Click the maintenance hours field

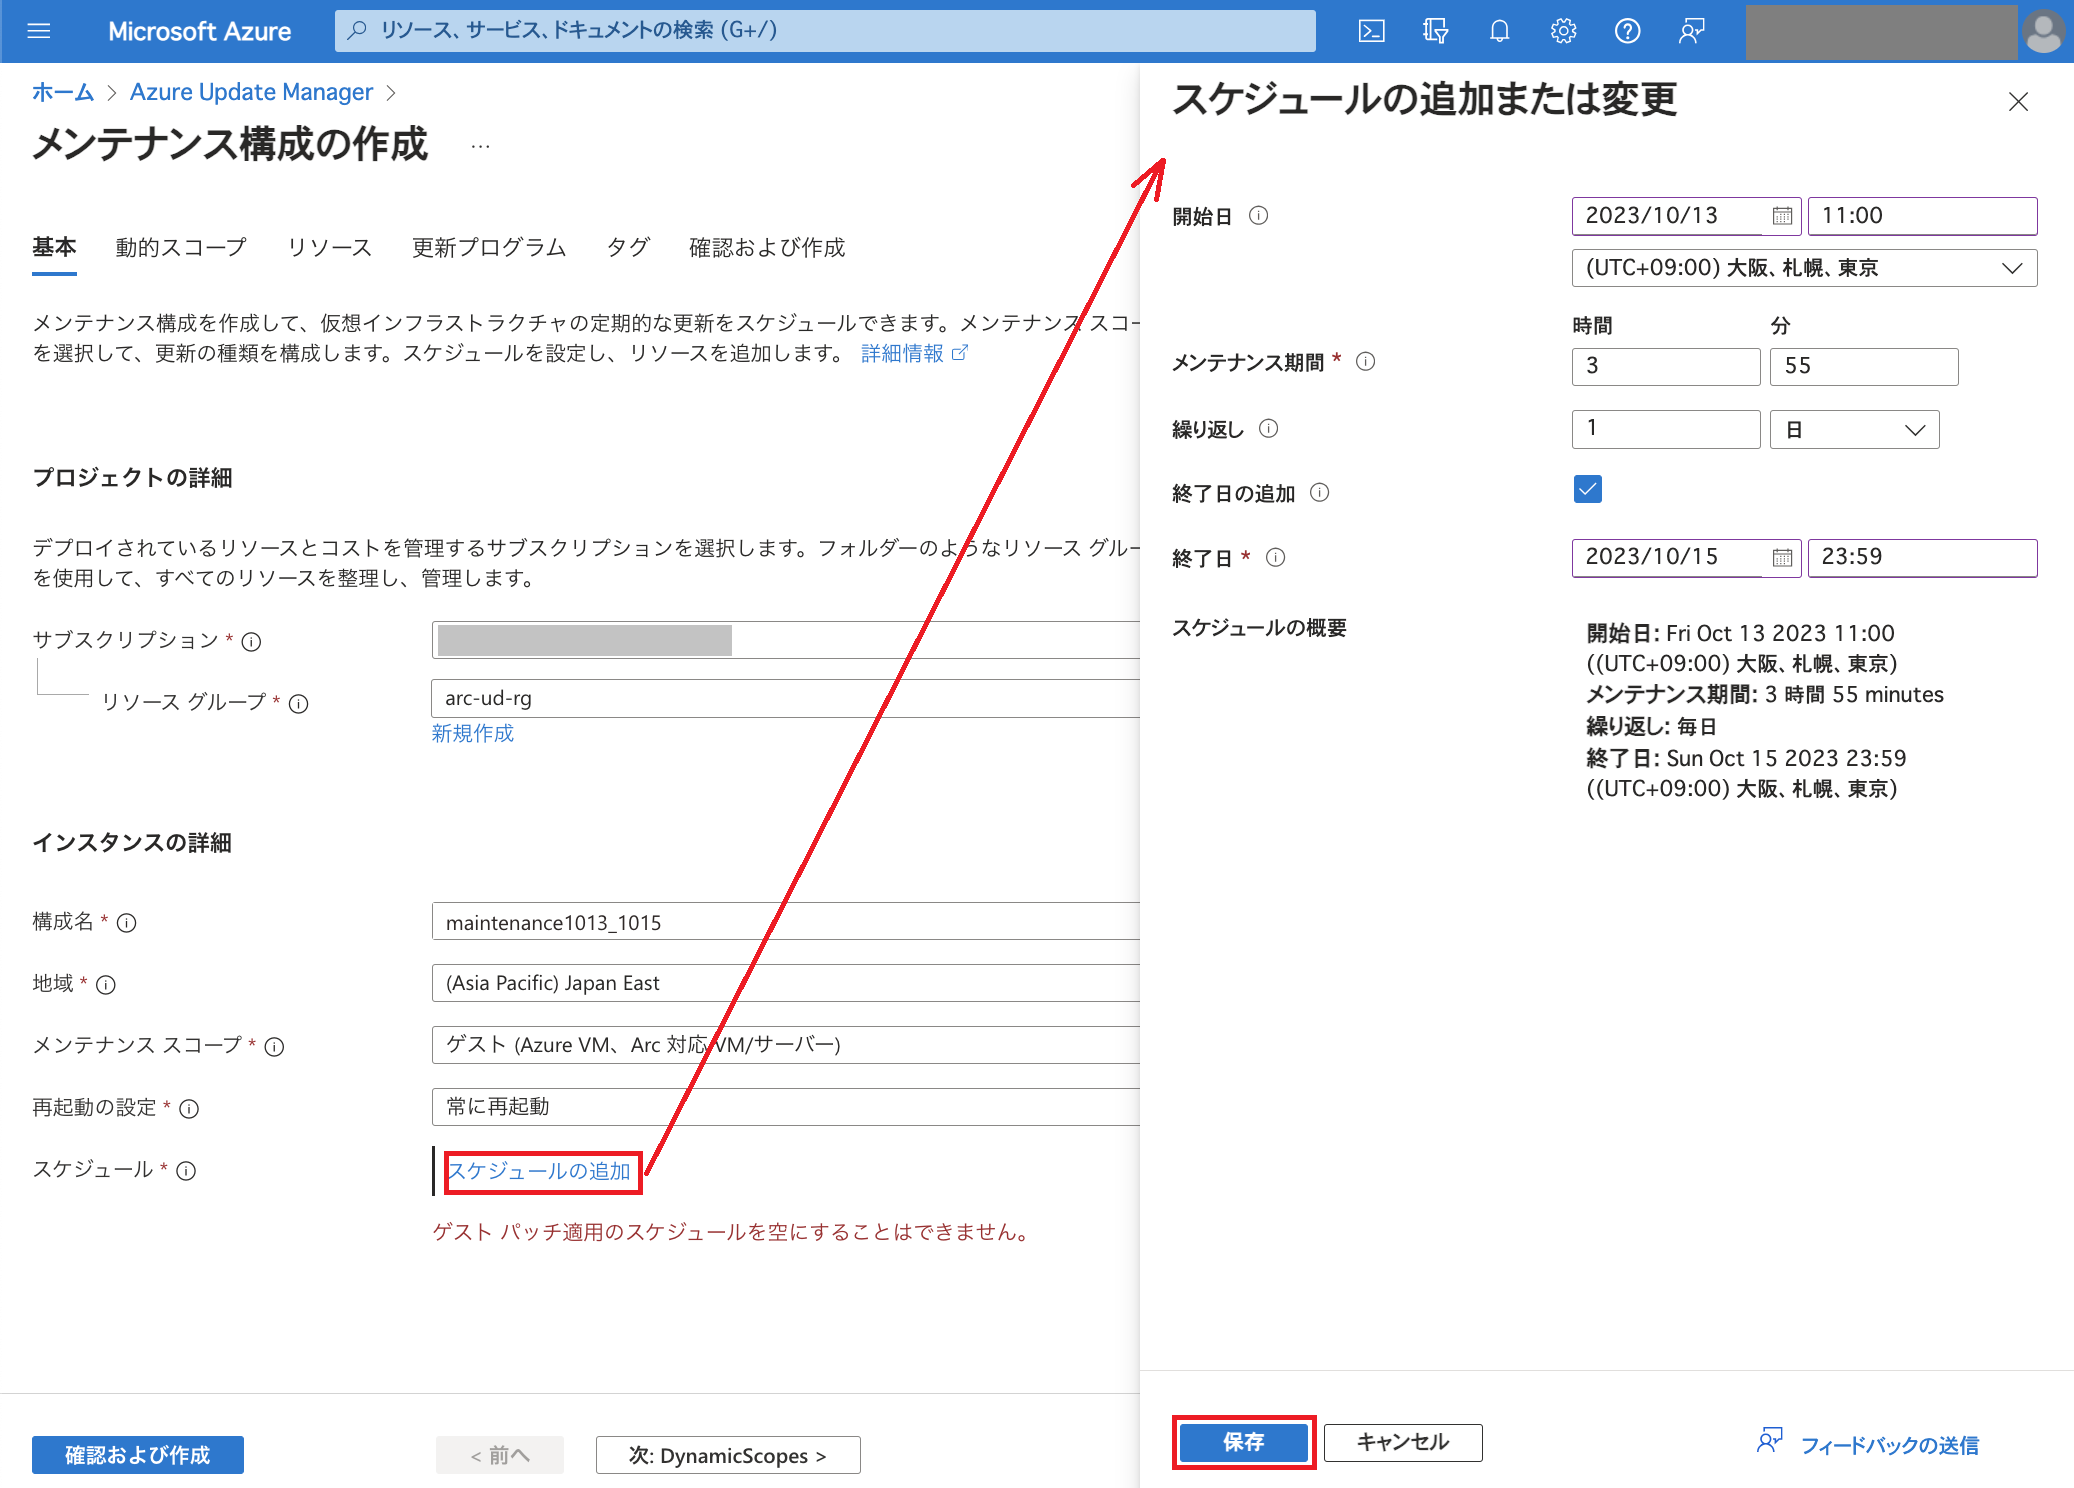click(1666, 366)
